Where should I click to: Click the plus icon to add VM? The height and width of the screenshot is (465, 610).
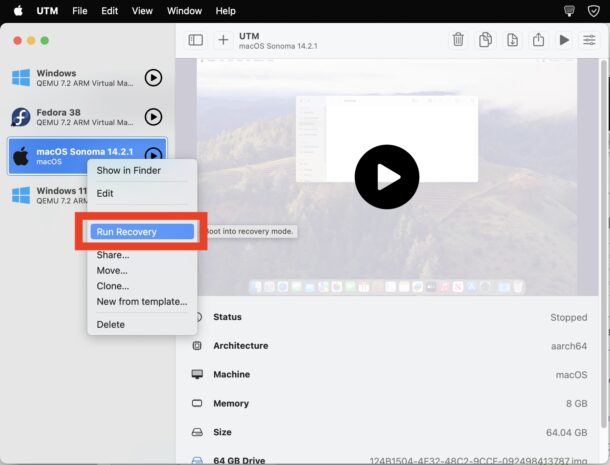point(222,40)
